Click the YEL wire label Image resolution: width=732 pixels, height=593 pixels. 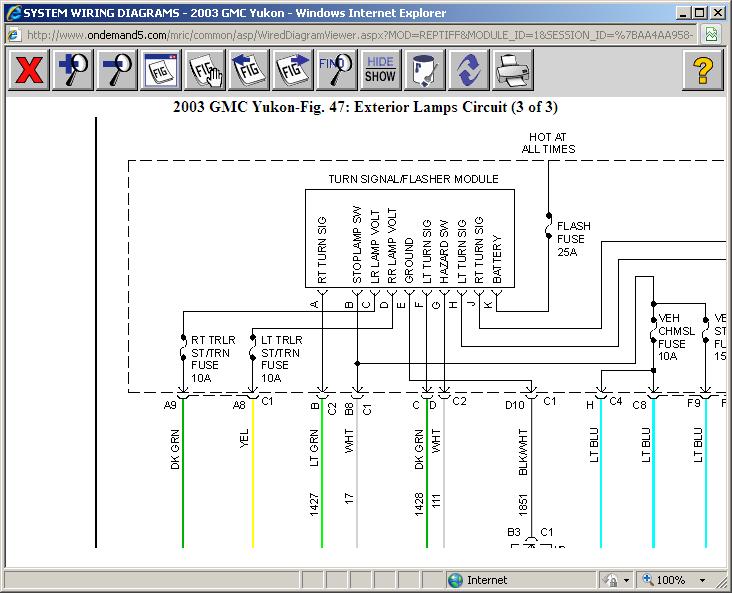click(244, 438)
